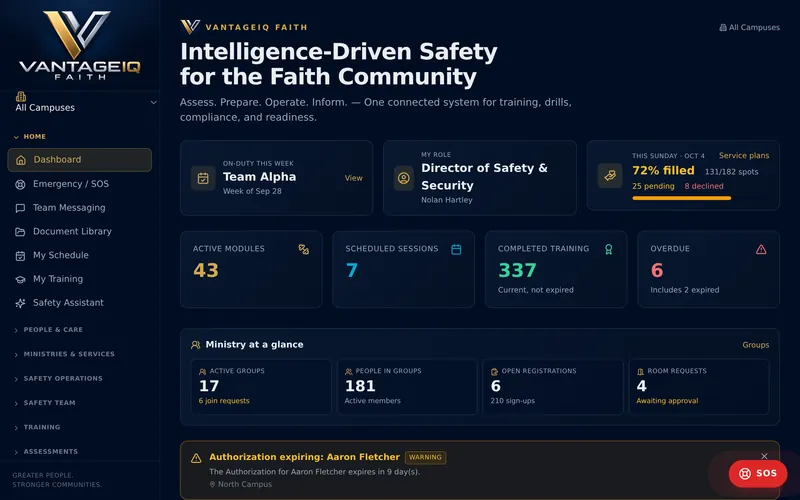This screenshot has height=500, width=800.
Task: Click the hand icon in This Sunday card
Action: tap(610, 176)
